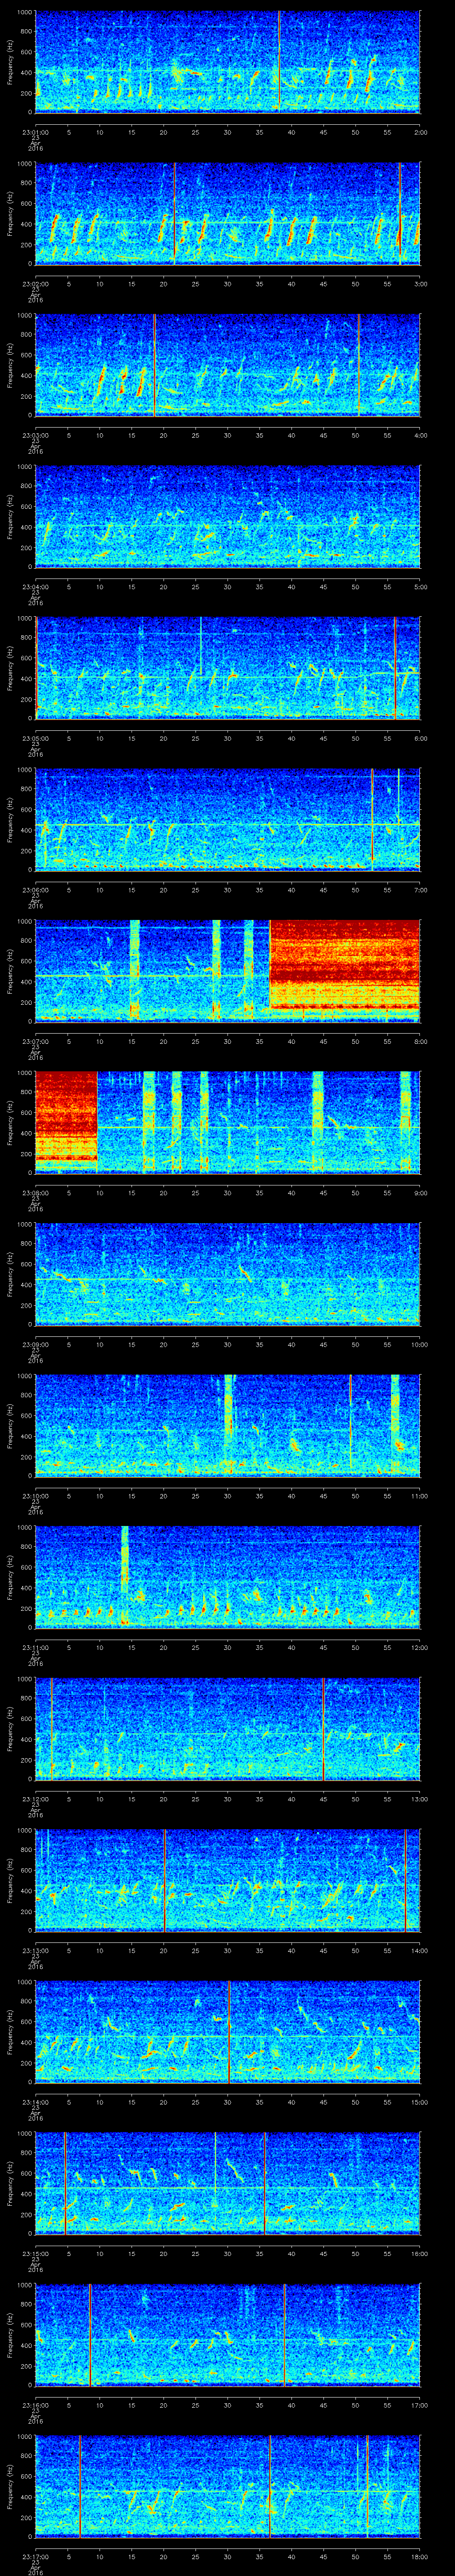Screen dimensions: 455x2576
Task: Click the '9:00' end time label
Action: 420,1192
